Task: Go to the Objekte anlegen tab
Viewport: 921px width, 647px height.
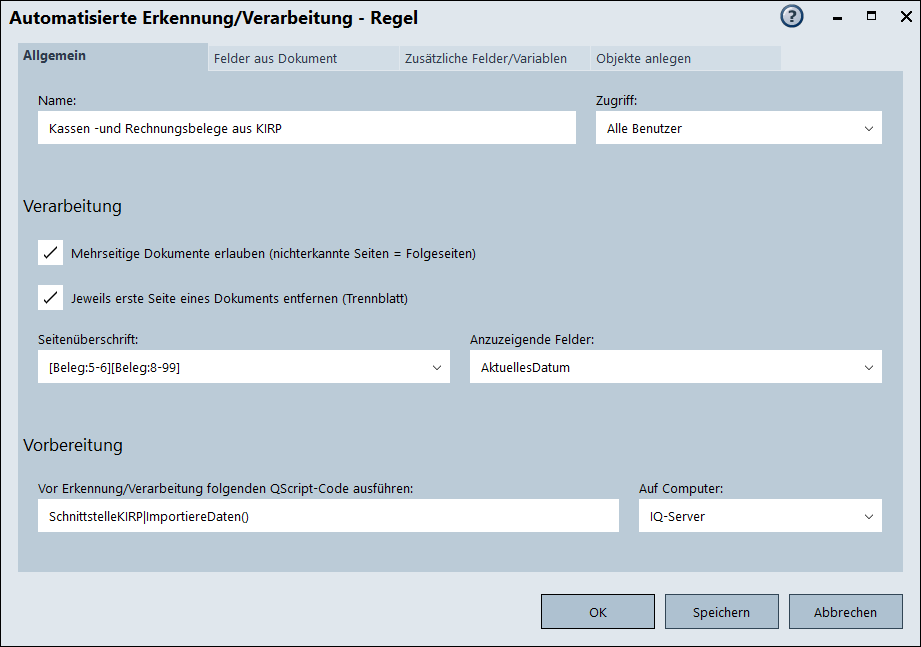Action: pos(643,58)
